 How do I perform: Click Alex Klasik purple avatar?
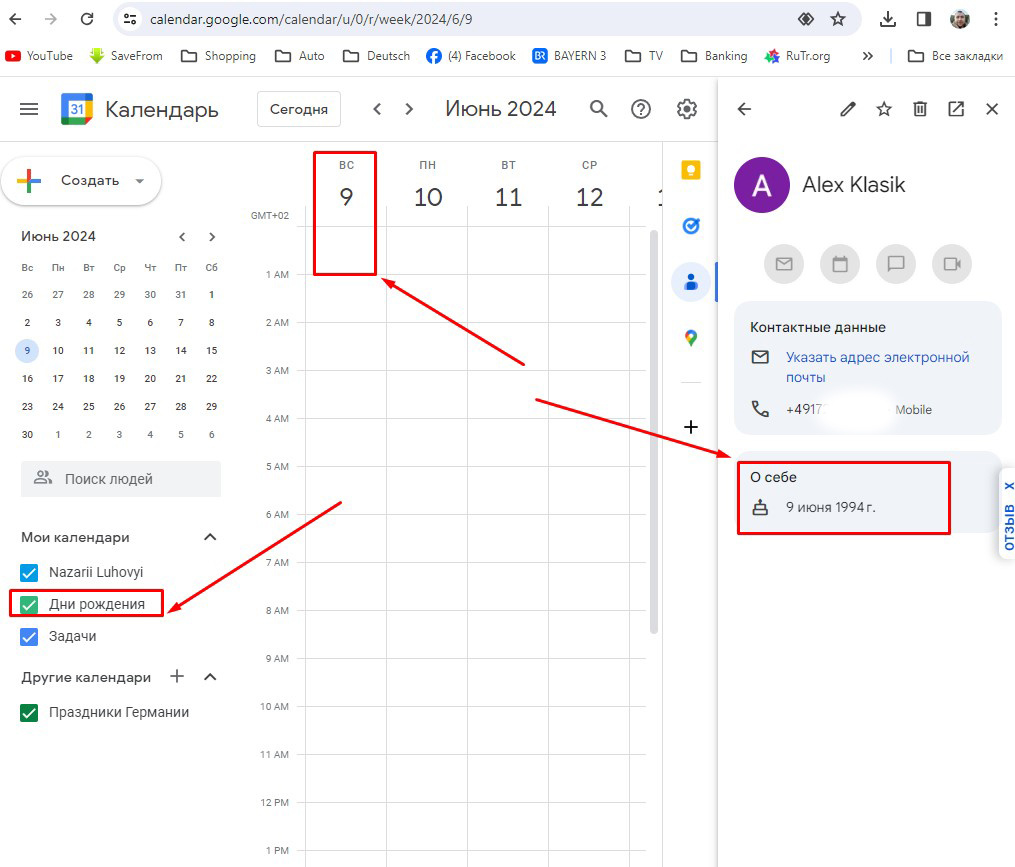pos(762,185)
